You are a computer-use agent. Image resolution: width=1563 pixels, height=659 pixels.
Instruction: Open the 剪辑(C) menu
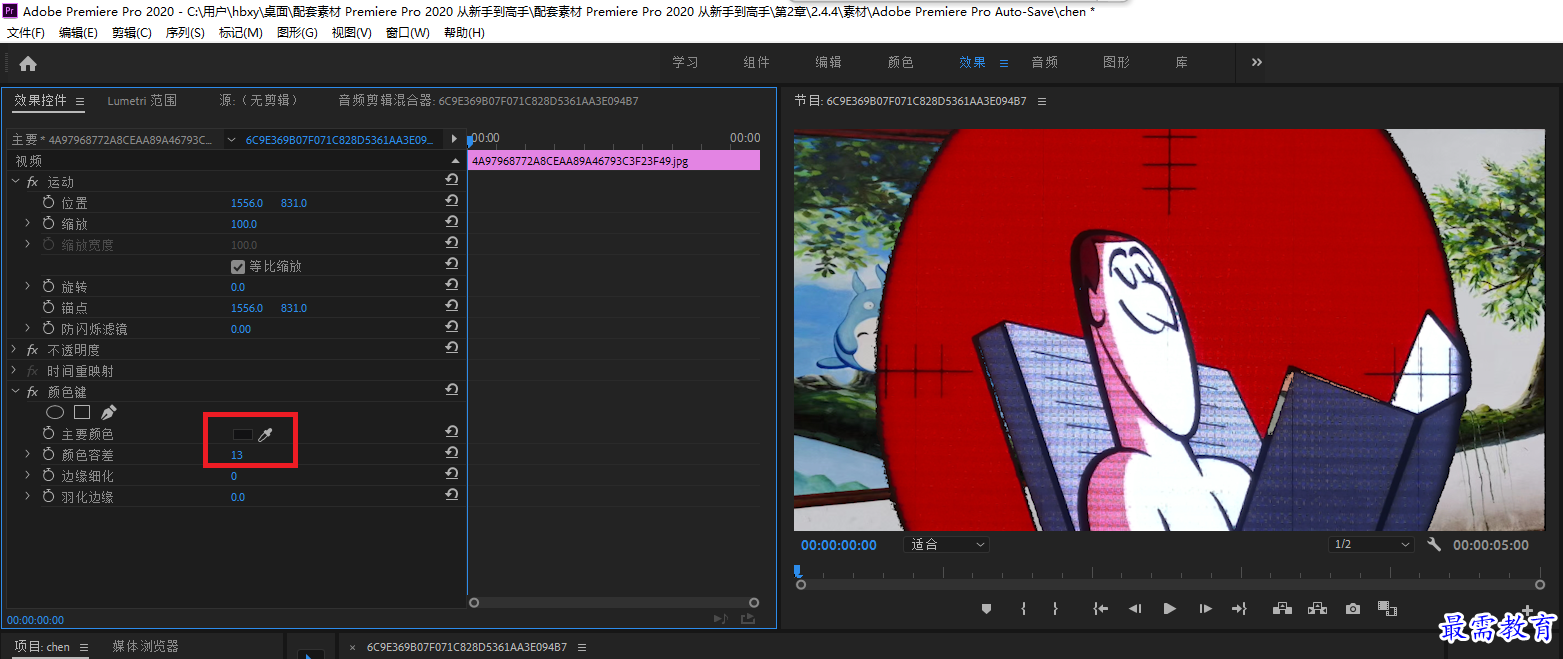[x=132, y=33]
